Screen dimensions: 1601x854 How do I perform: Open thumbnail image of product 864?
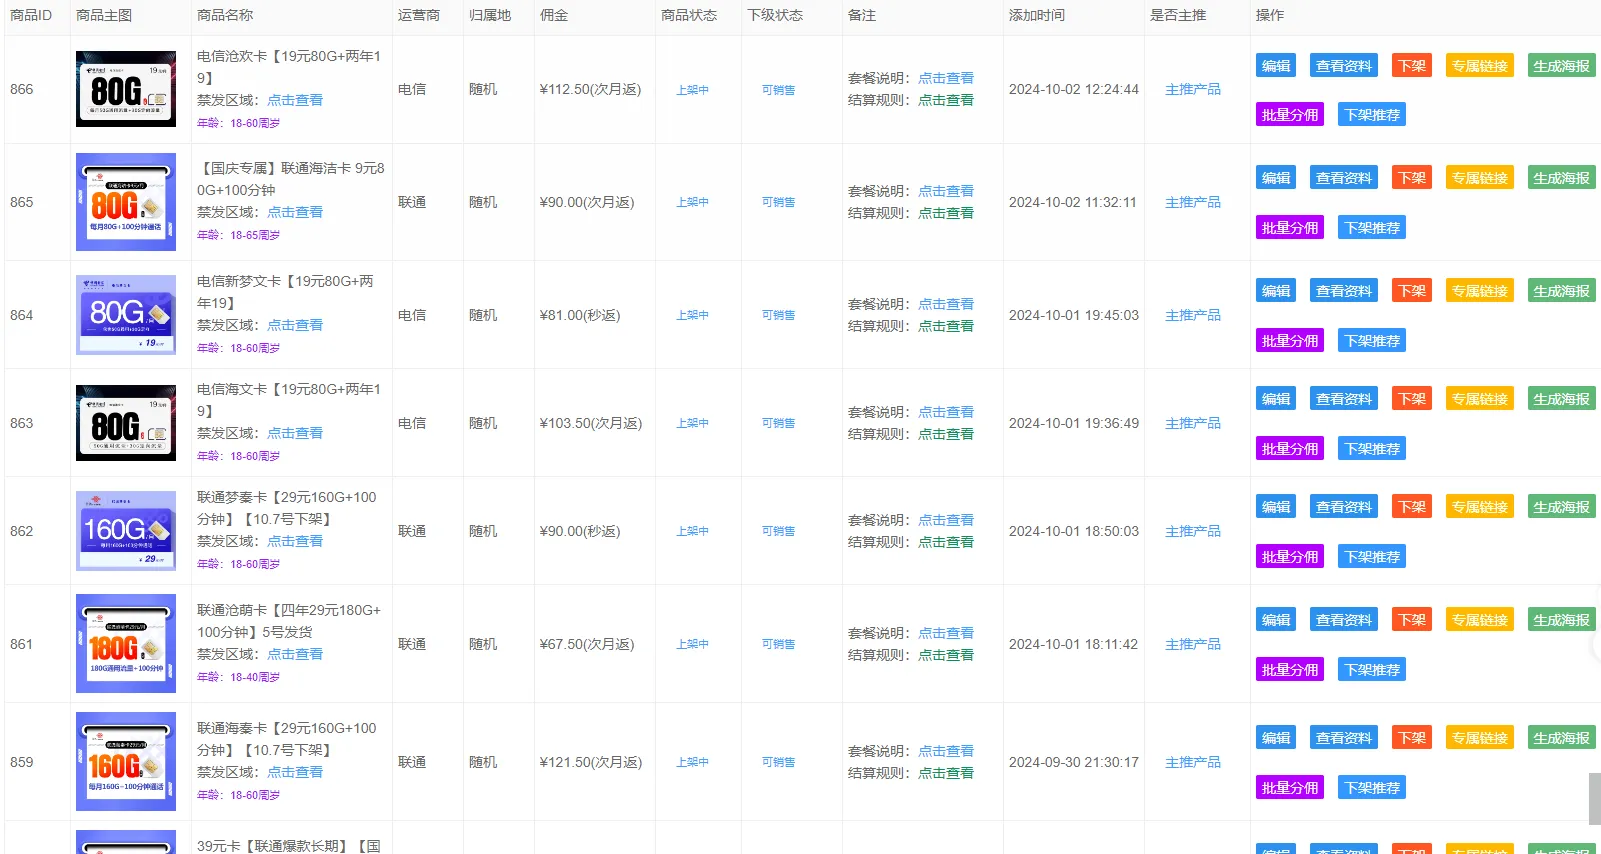(126, 315)
